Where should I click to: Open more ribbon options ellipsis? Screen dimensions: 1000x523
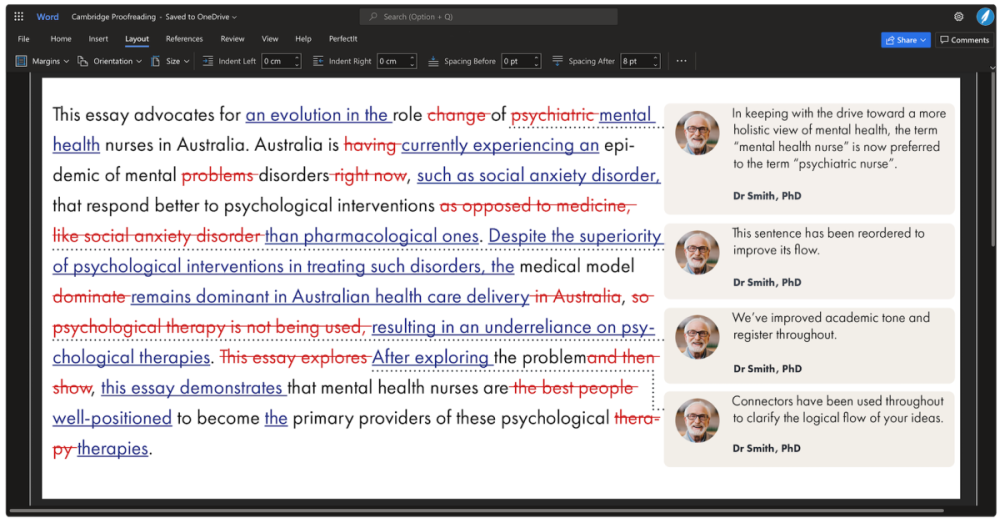pos(681,61)
